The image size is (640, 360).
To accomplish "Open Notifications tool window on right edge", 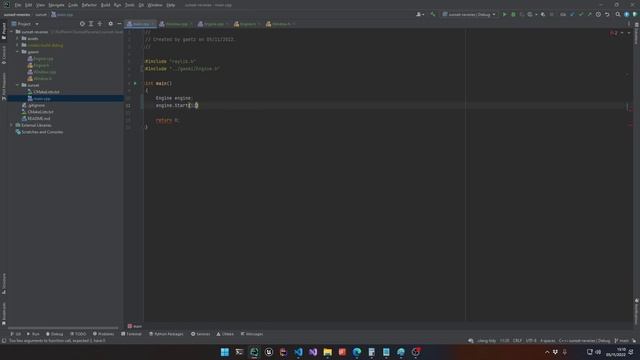I will pos(636,310).
